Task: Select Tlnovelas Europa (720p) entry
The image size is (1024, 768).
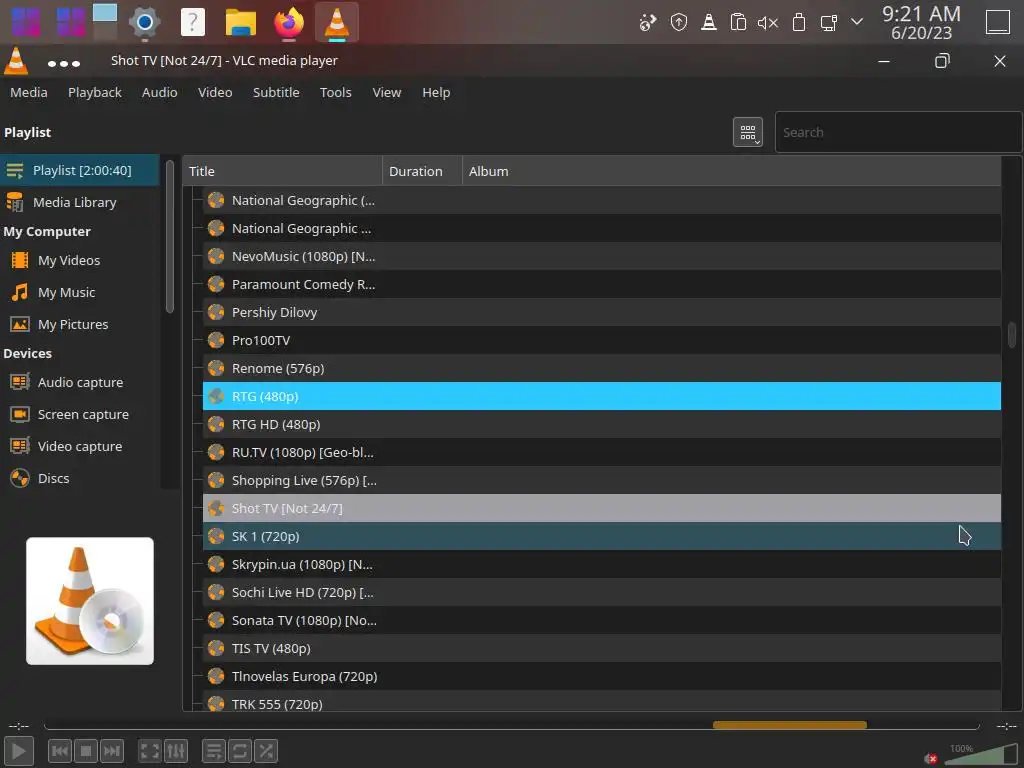Action: point(601,677)
